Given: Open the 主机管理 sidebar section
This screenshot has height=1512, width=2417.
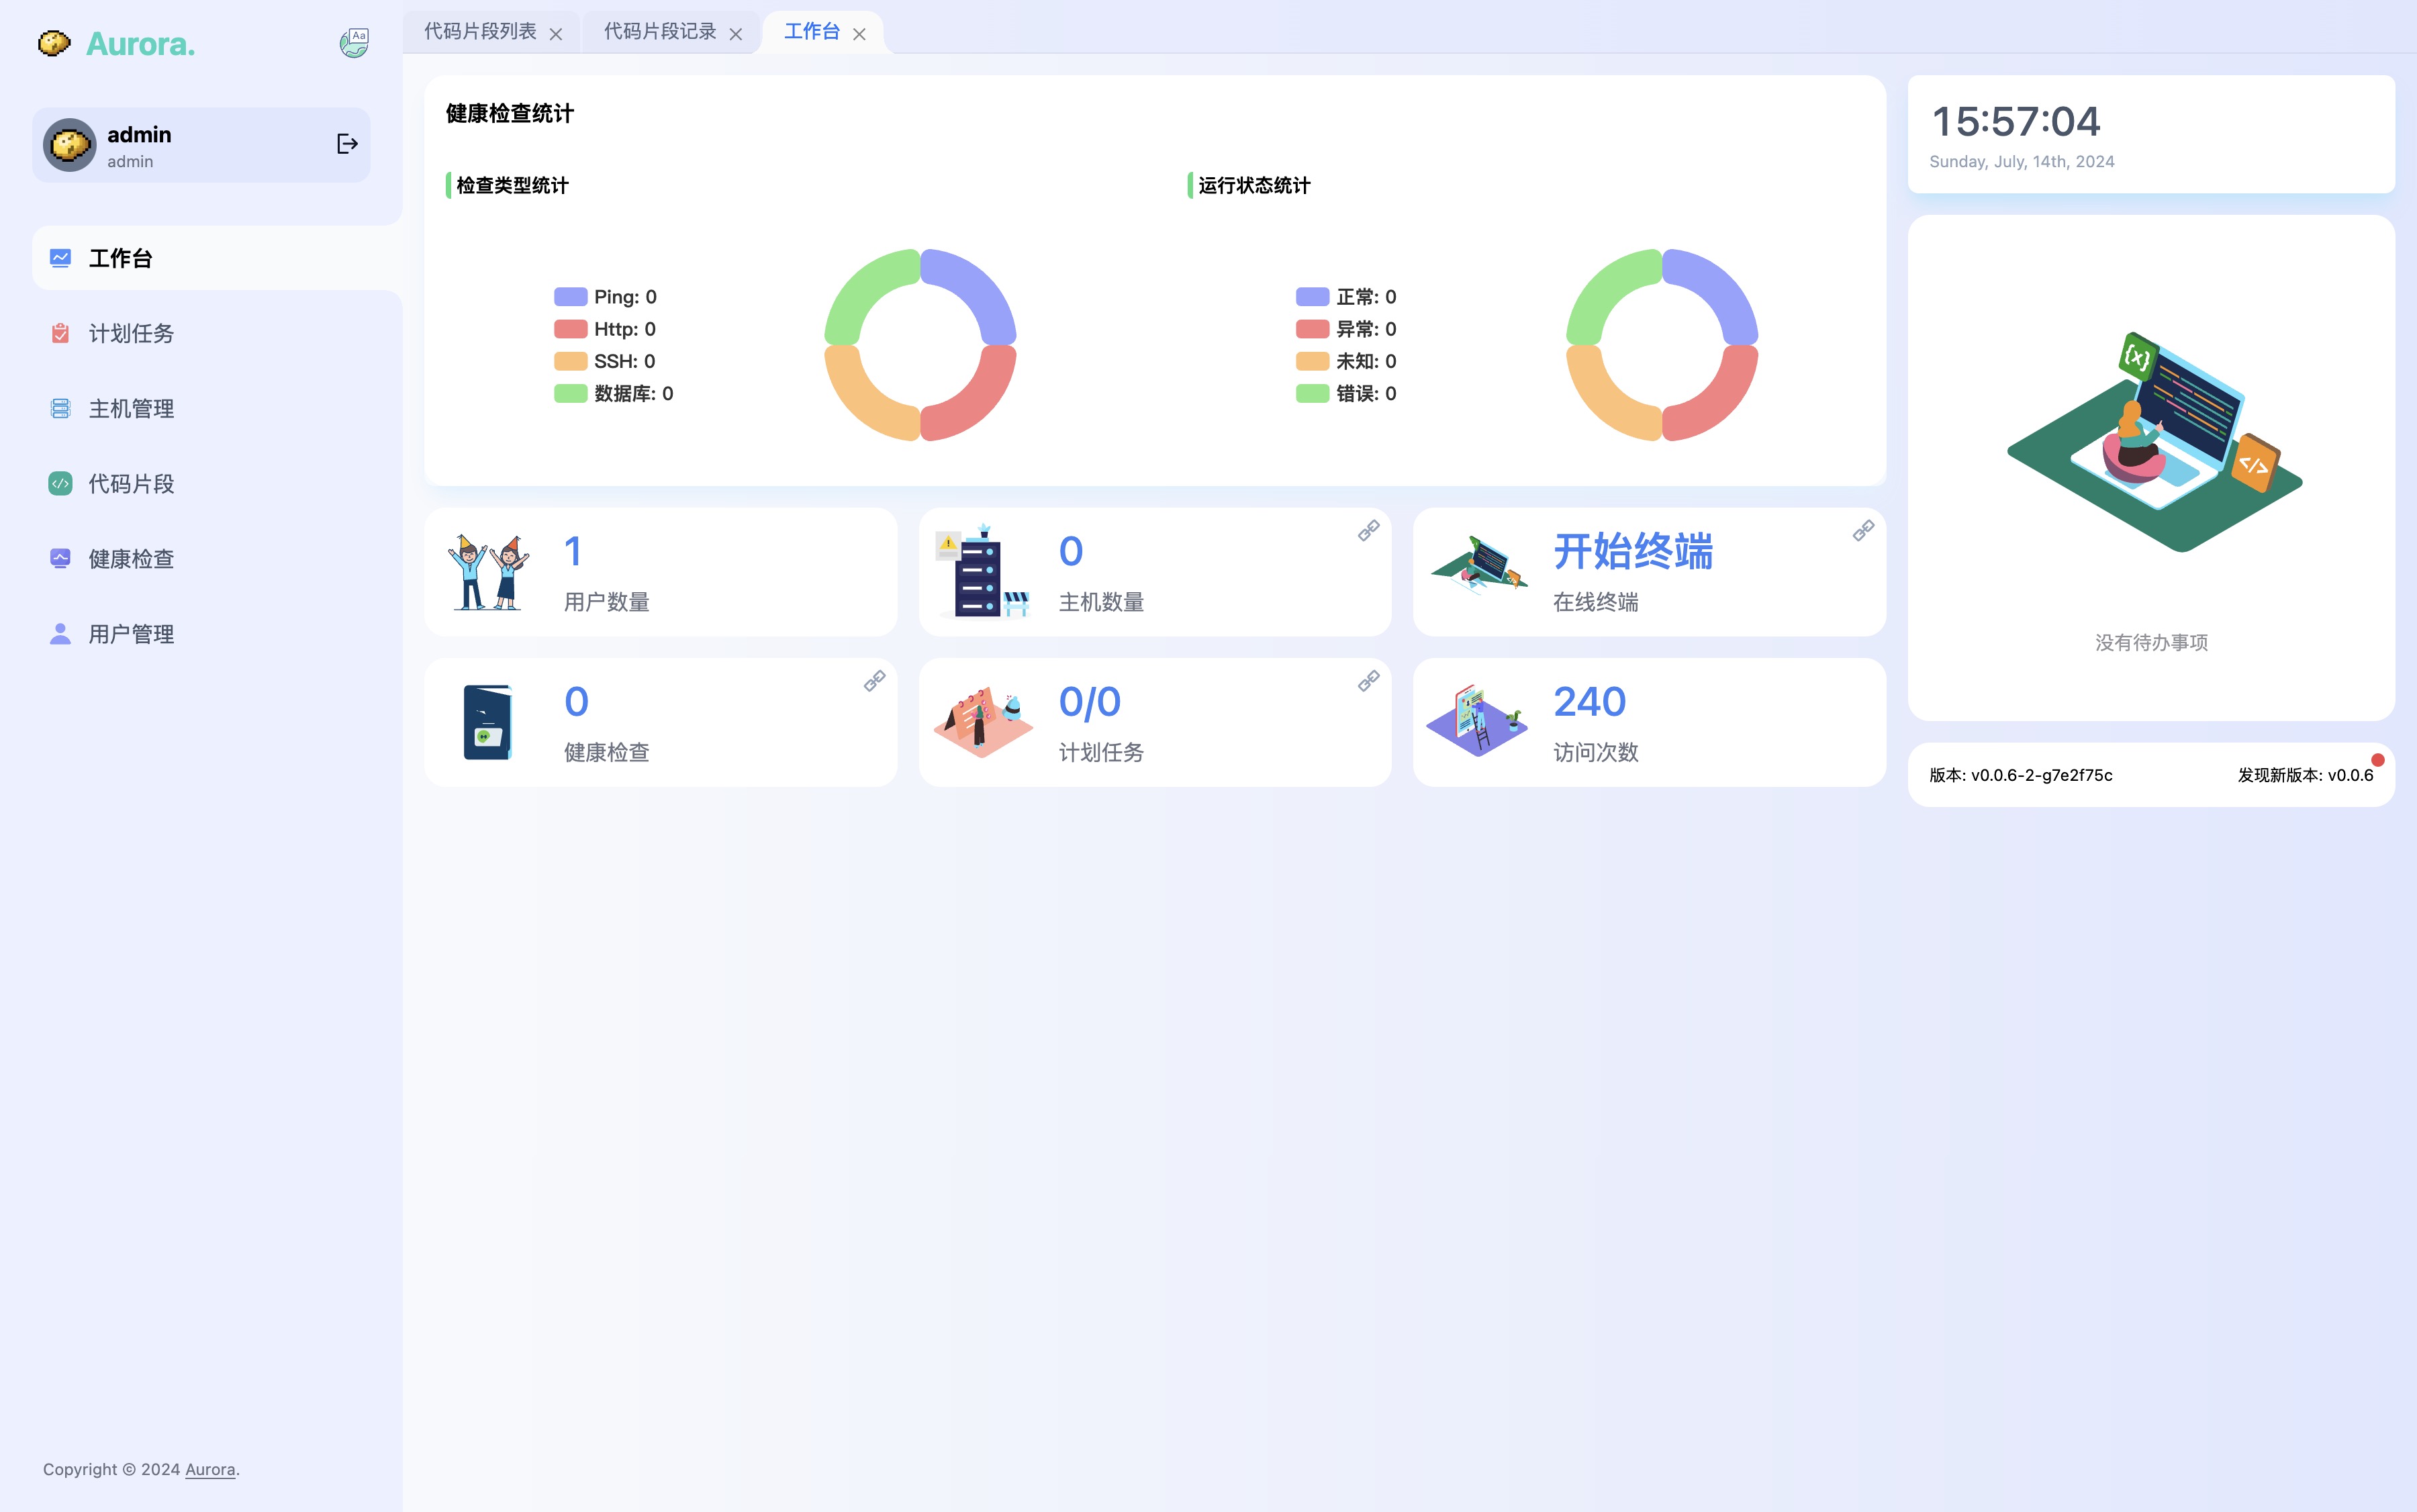Looking at the screenshot, I should pyautogui.click(x=131, y=408).
